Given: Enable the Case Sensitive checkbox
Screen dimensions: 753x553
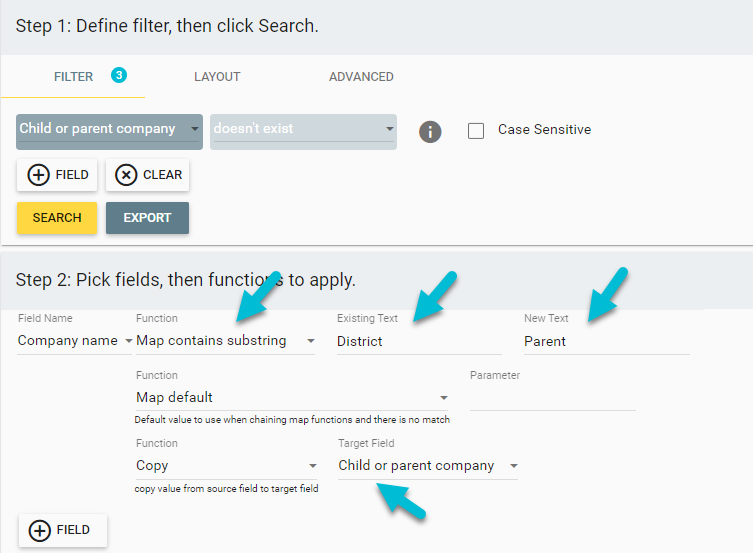Looking at the screenshot, I should point(477,131).
